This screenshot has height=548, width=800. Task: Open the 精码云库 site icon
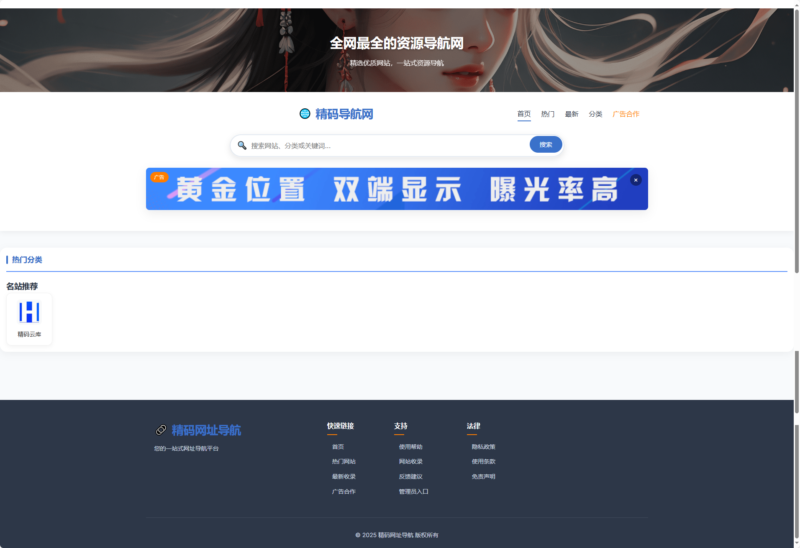tap(29, 312)
